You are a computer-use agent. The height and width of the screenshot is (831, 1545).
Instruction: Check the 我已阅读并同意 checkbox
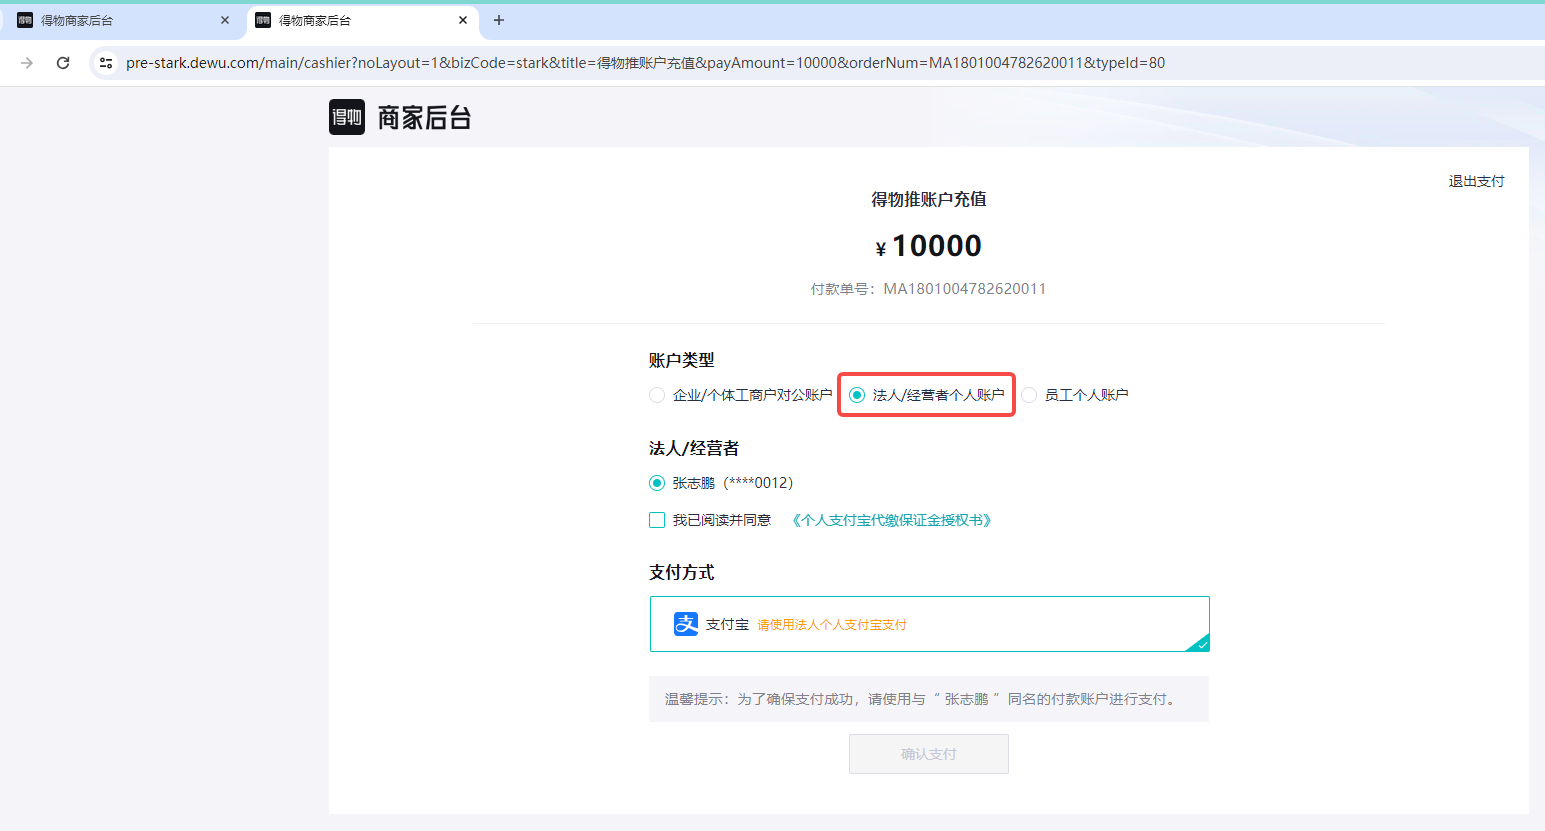(657, 520)
